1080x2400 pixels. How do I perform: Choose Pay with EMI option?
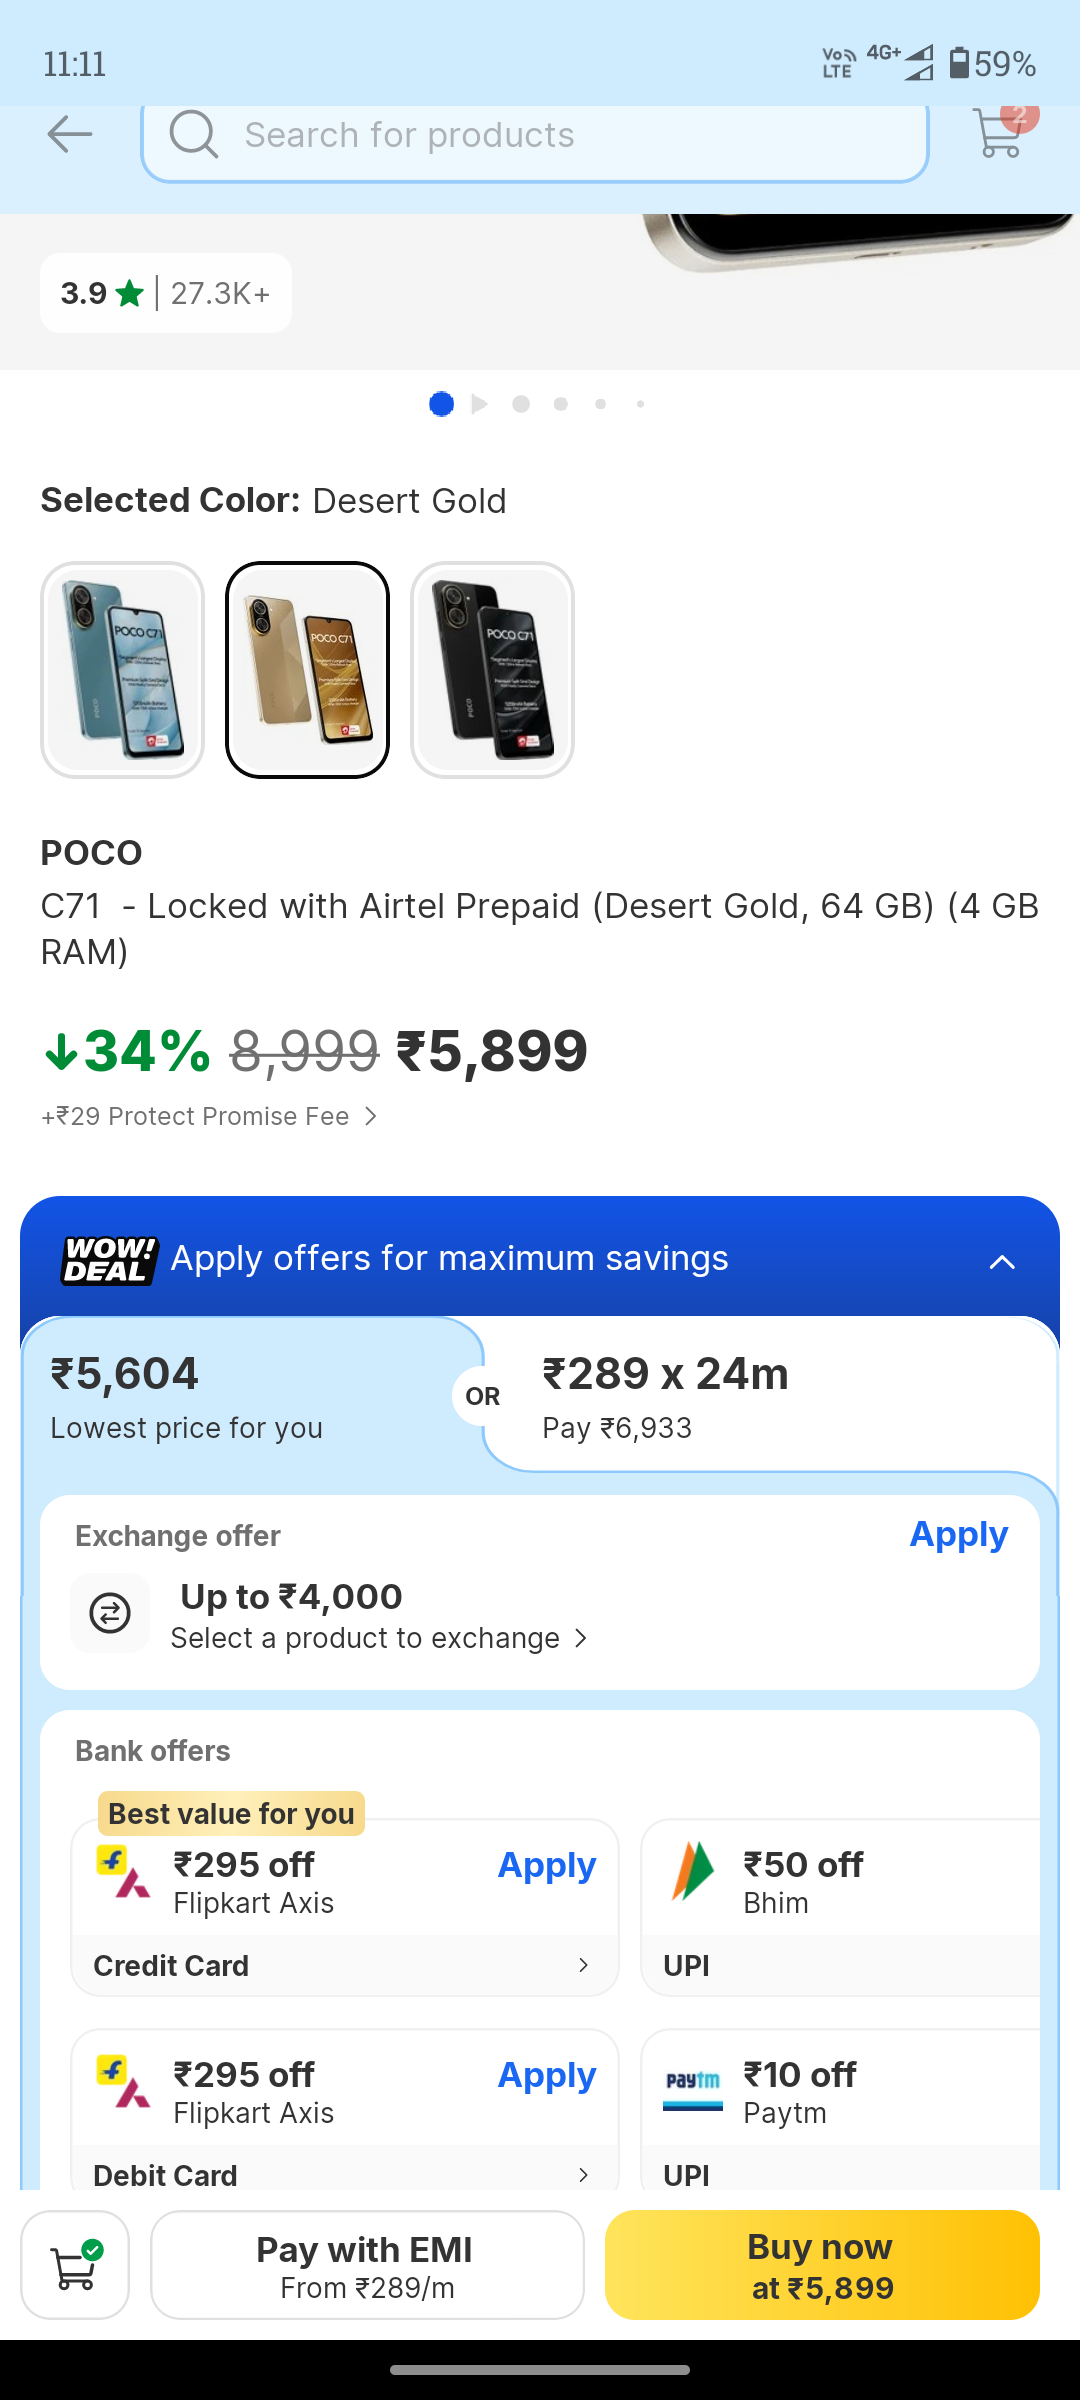coord(367,2265)
